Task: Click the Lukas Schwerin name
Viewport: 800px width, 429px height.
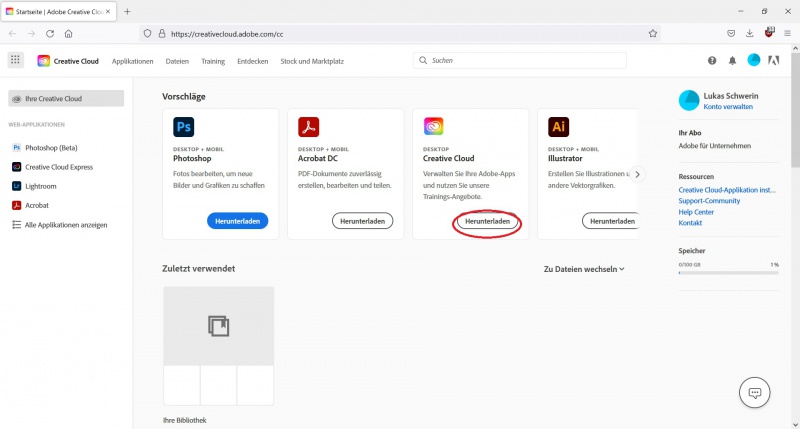Action: tap(731, 96)
